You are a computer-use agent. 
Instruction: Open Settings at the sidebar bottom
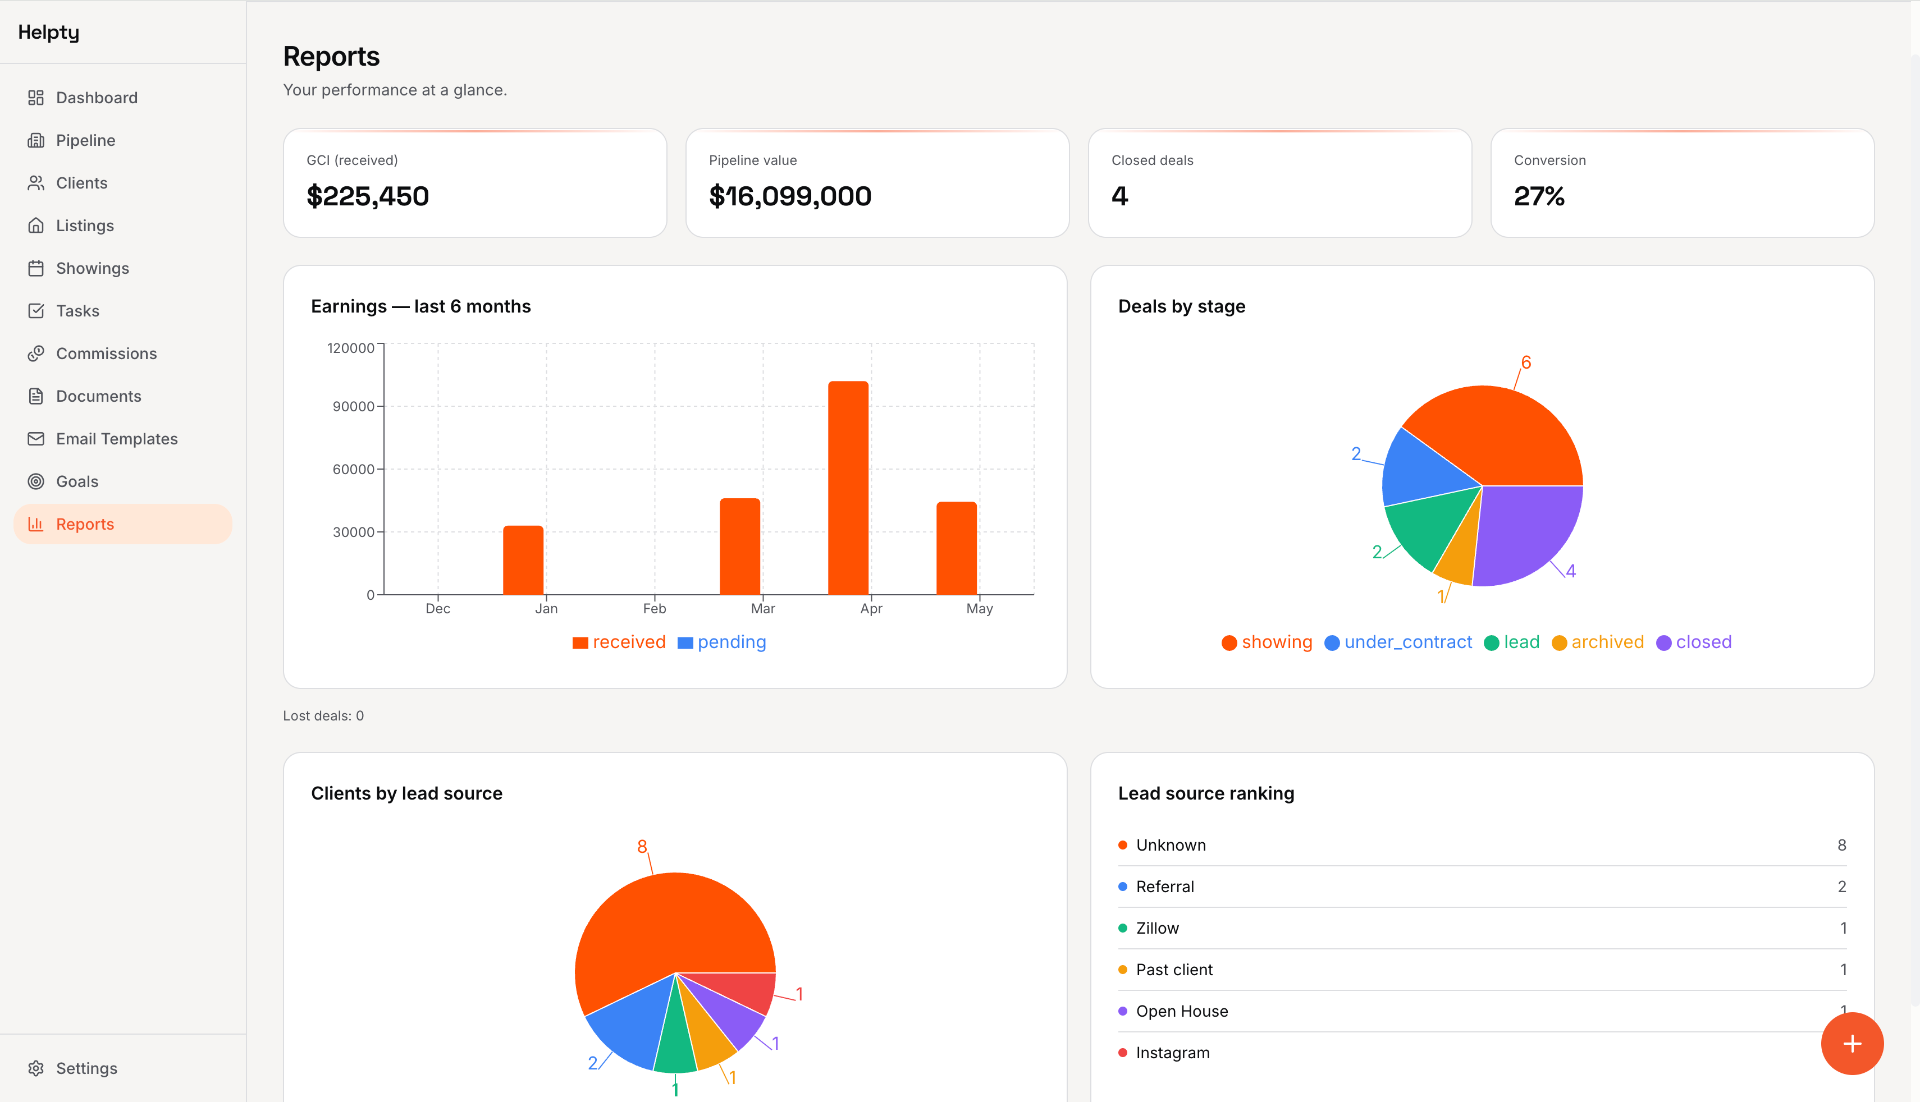[x=123, y=1069]
